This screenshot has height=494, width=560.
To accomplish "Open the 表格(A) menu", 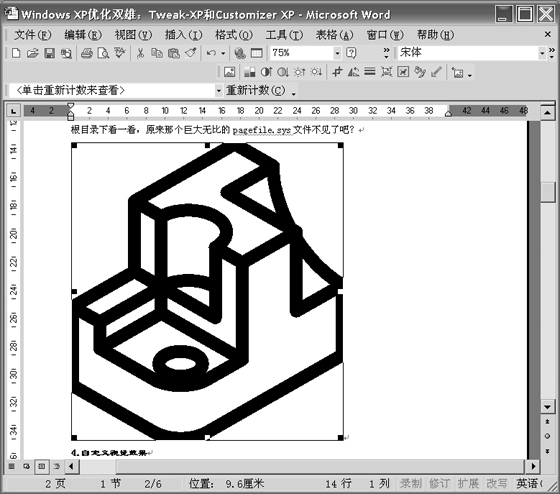I will [334, 35].
